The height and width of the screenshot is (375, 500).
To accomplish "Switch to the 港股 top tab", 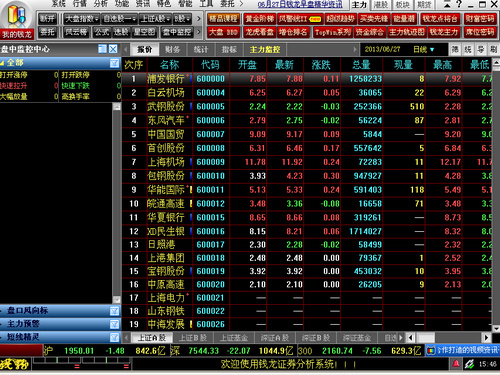I will tap(381, 5).
